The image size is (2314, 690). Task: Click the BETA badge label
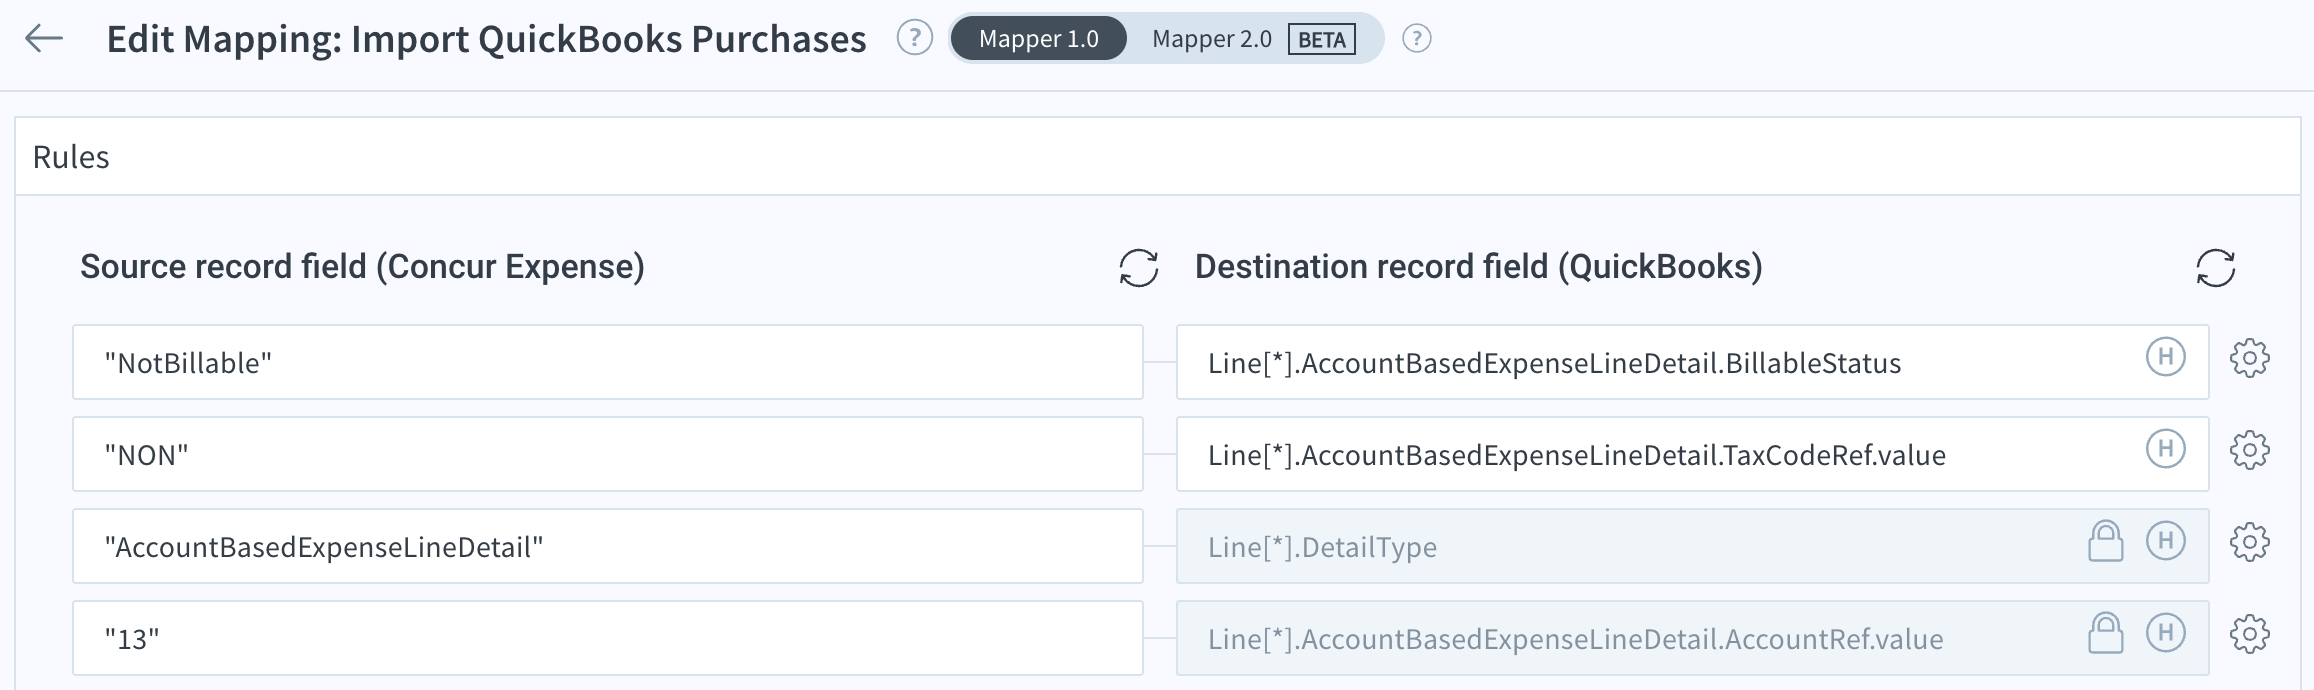pyautogui.click(x=1321, y=39)
